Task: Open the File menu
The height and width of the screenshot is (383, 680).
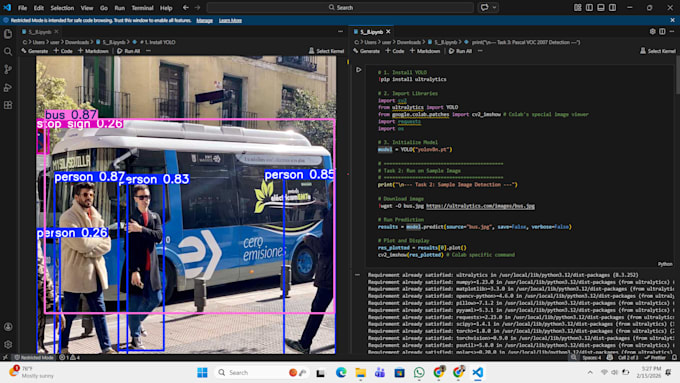Action: [23, 8]
